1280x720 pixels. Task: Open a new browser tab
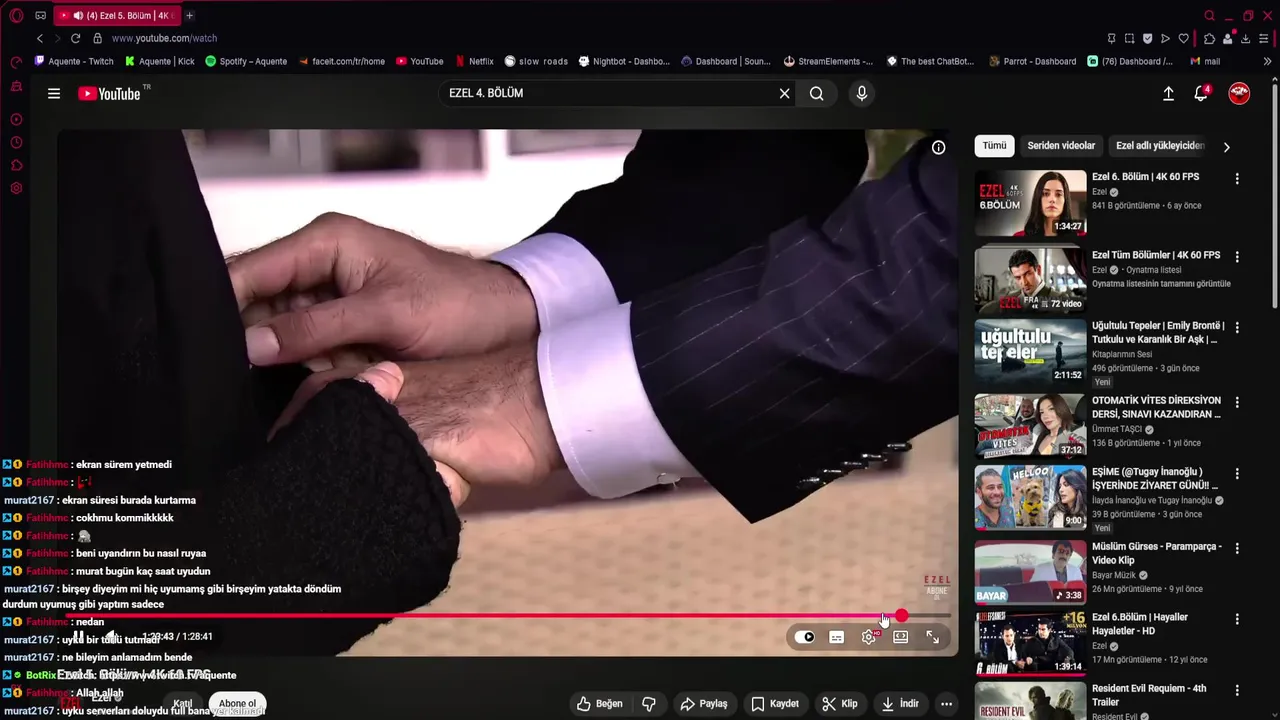click(190, 15)
